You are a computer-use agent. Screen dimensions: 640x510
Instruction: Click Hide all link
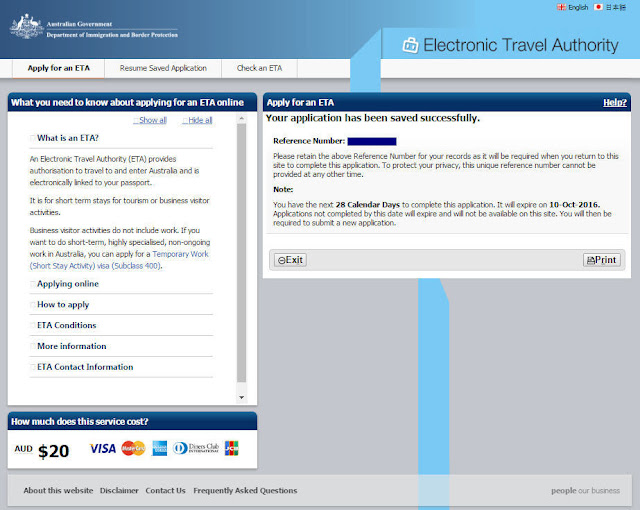198,120
